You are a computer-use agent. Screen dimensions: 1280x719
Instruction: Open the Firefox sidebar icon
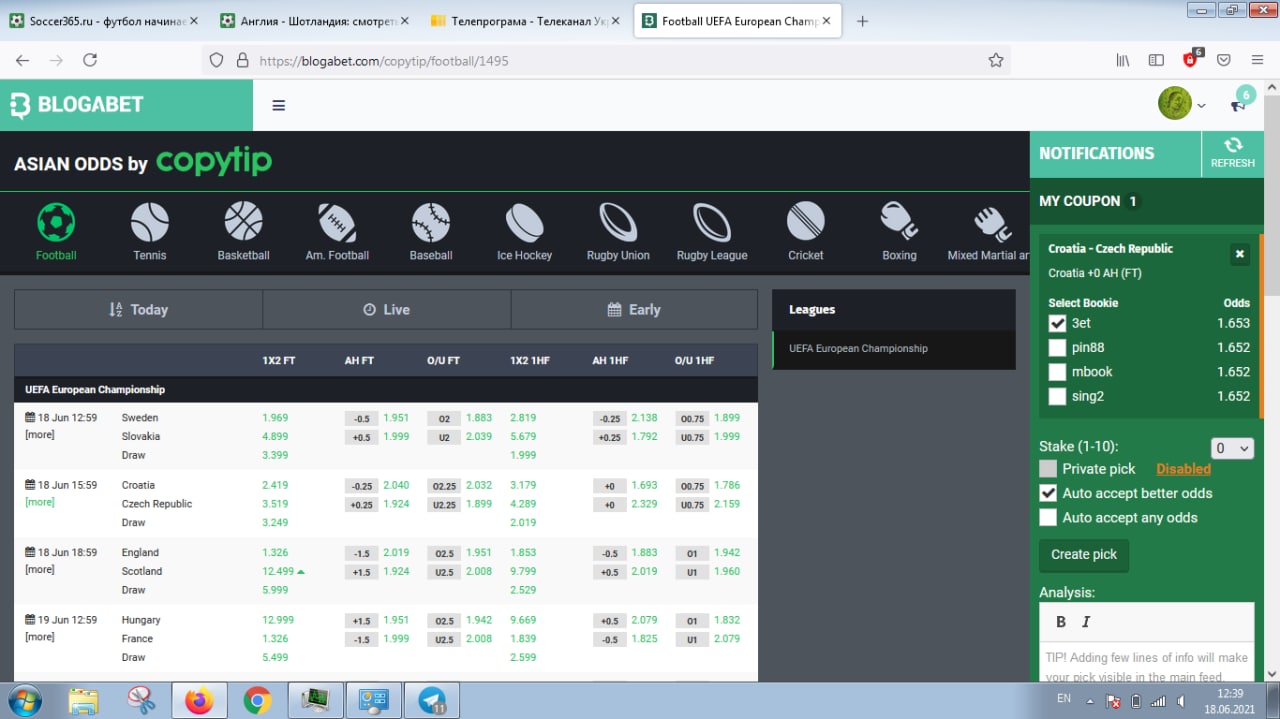click(1156, 60)
